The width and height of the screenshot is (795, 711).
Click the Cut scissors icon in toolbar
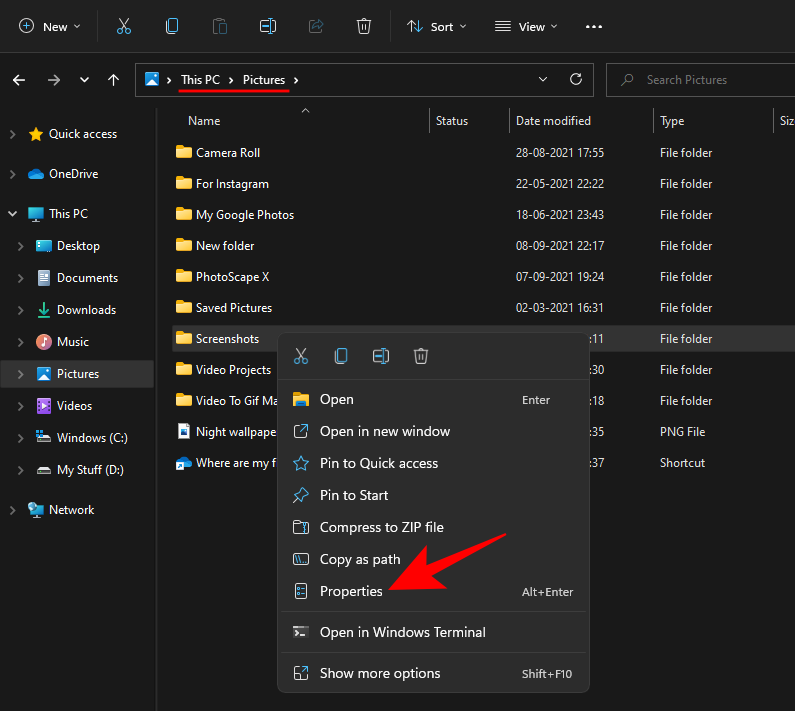(124, 27)
